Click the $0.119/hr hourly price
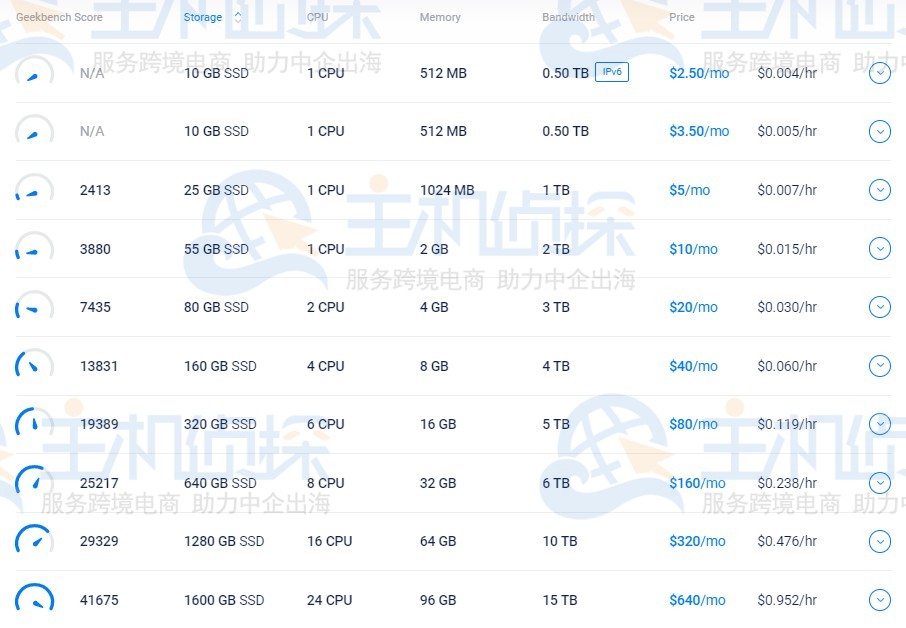Screen dimensions: 906x628 (787, 425)
